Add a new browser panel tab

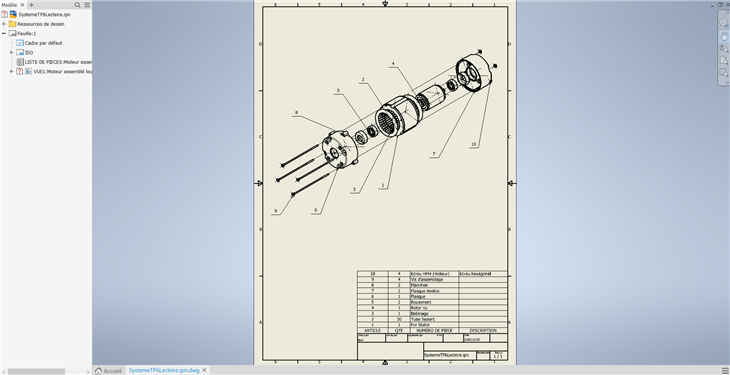click(32, 5)
